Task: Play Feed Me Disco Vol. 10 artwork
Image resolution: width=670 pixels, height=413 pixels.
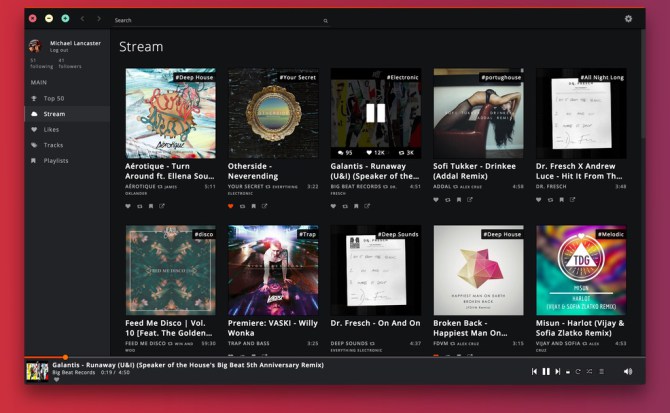Action: 170,270
